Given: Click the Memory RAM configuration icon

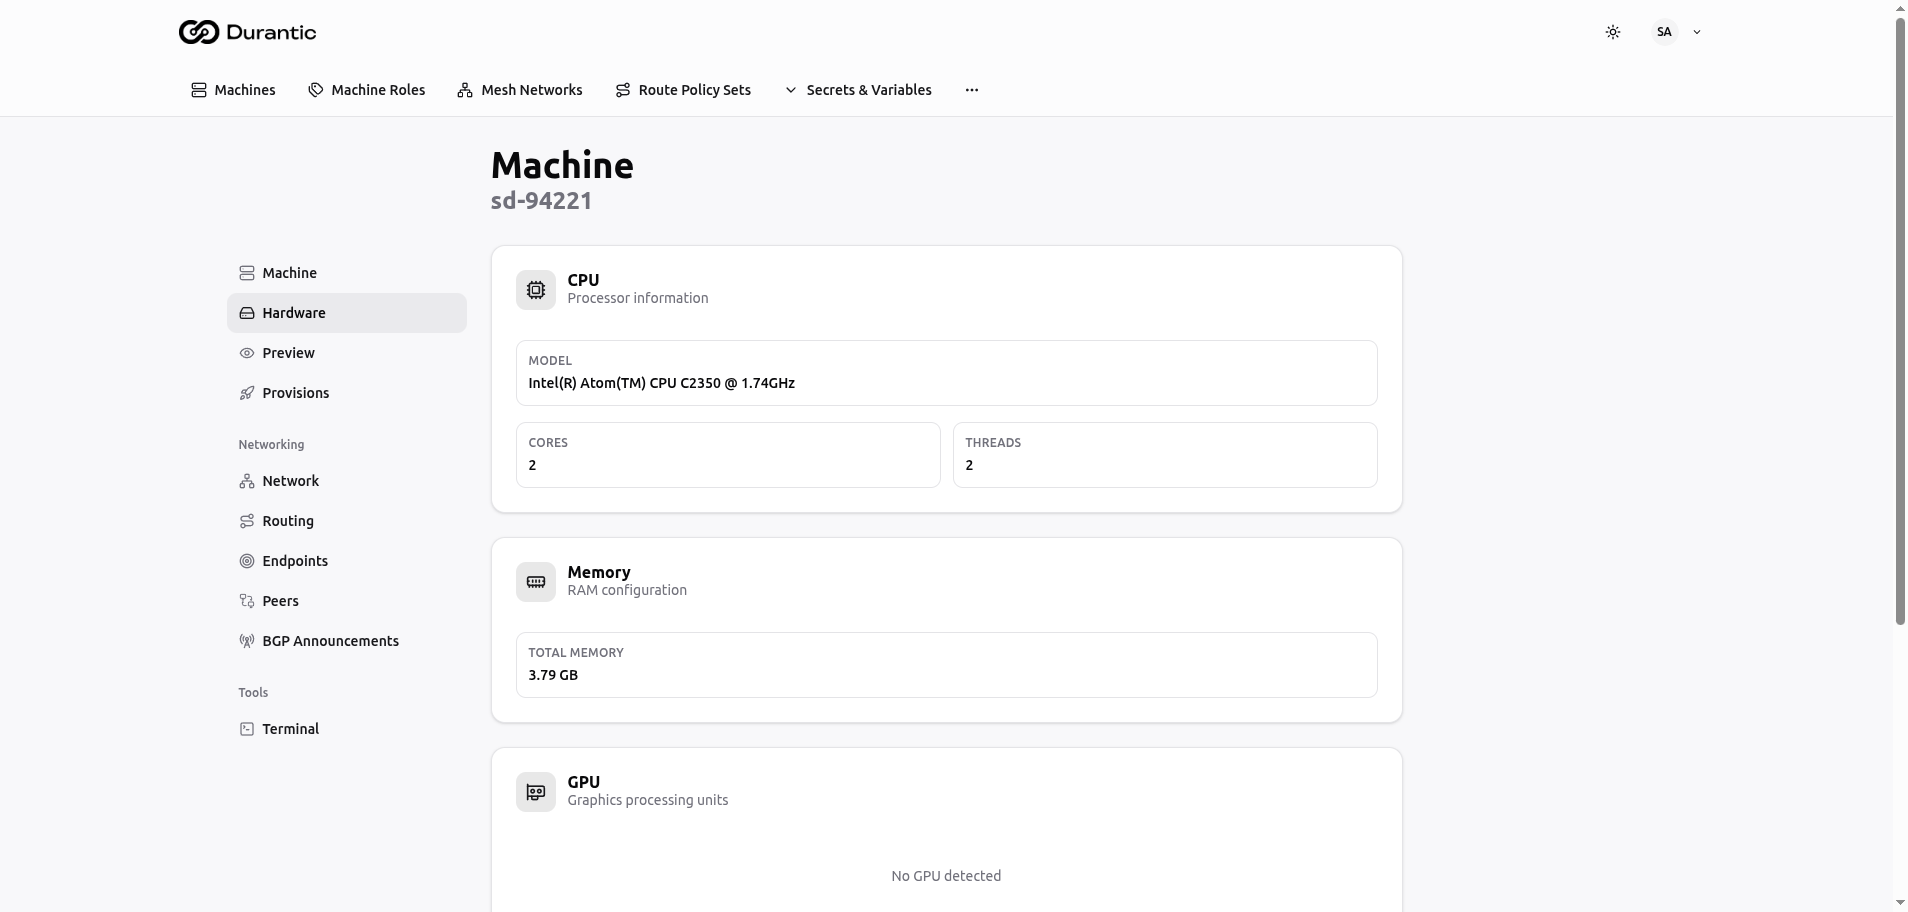Looking at the screenshot, I should (x=536, y=581).
